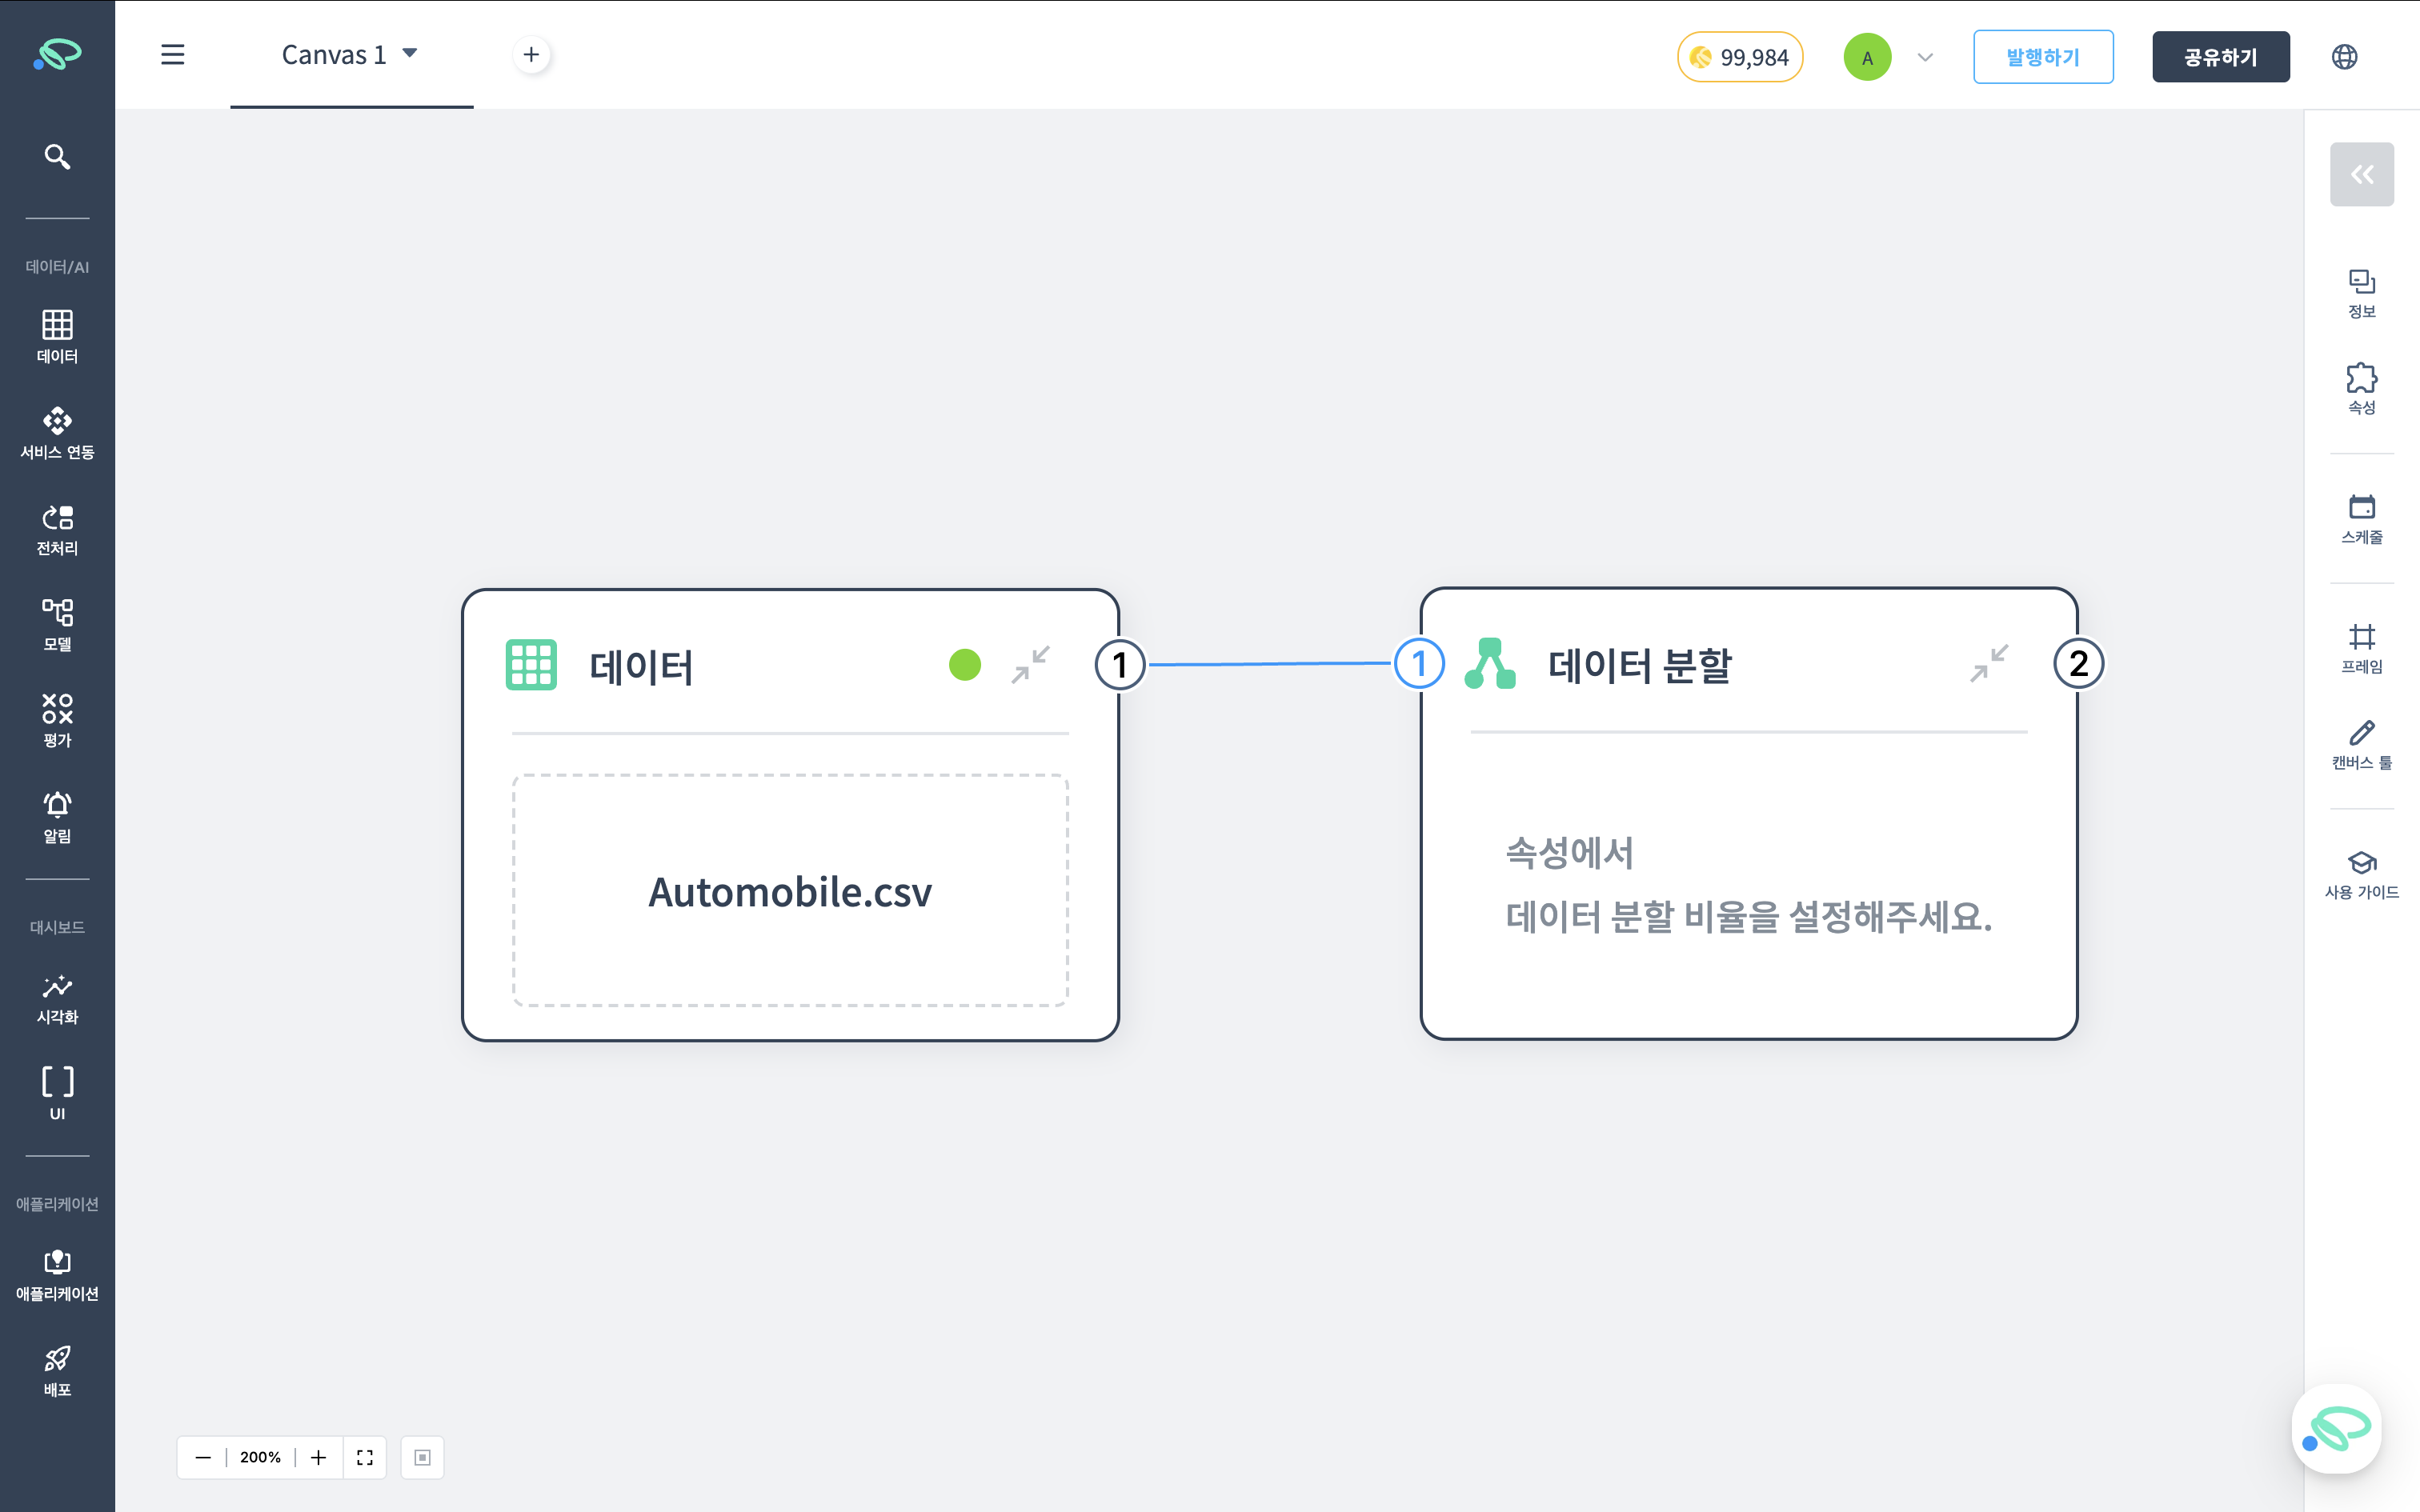Open the 모델 section from the sidebar
2420x1512 pixels.
pyautogui.click(x=57, y=622)
